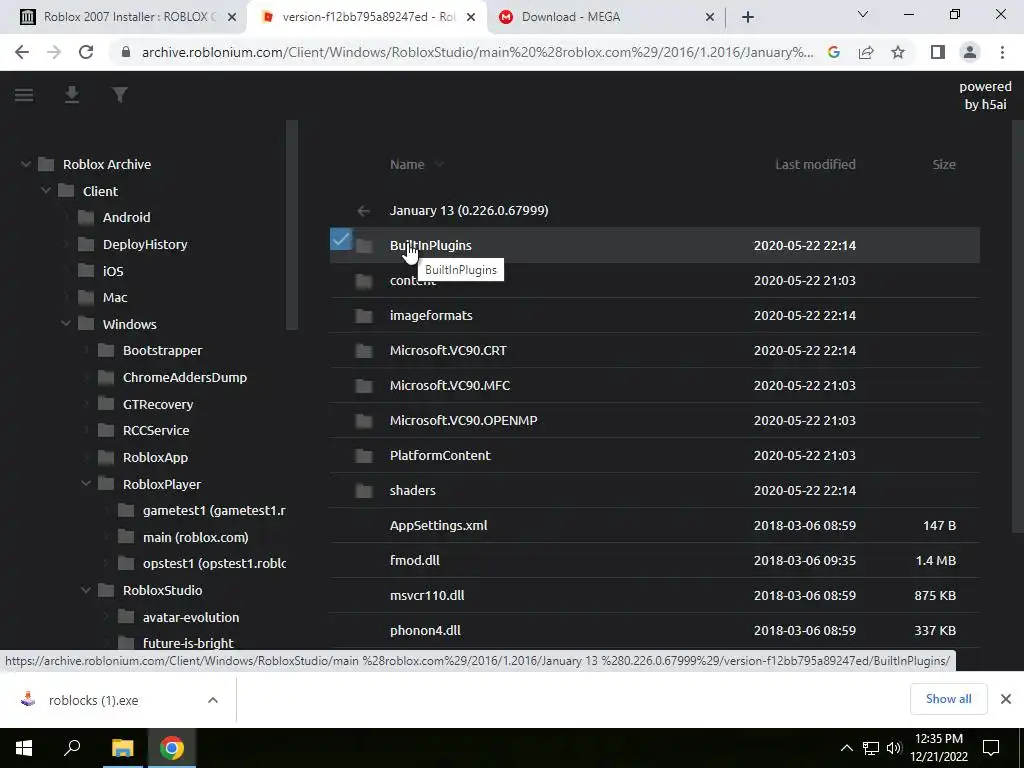This screenshot has width=1024, height=768.
Task: Click the network tray icon
Action: click(871, 748)
